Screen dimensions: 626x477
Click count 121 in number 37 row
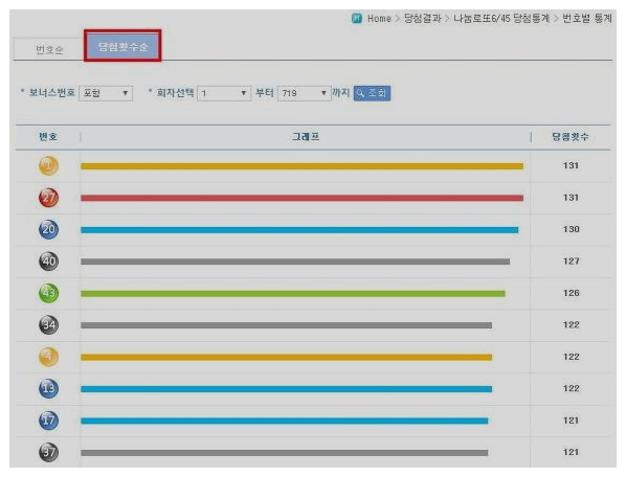(x=571, y=452)
